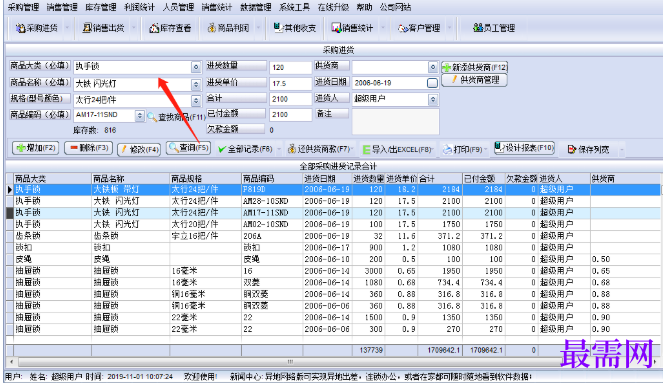Image resolution: width=672 pixels, height=385 pixels.
Task: Sort by the 进货日期 column header
Action: click(x=327, y=178)
